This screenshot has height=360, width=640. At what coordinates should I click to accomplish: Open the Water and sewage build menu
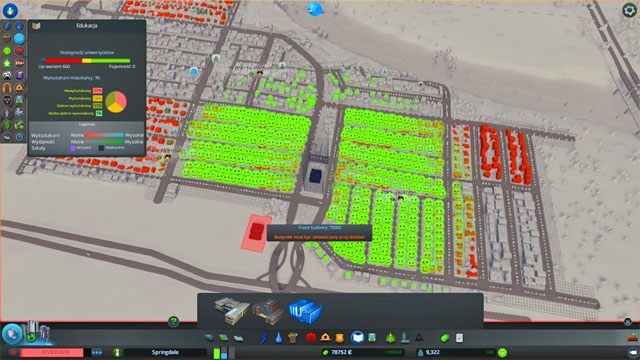278,338
